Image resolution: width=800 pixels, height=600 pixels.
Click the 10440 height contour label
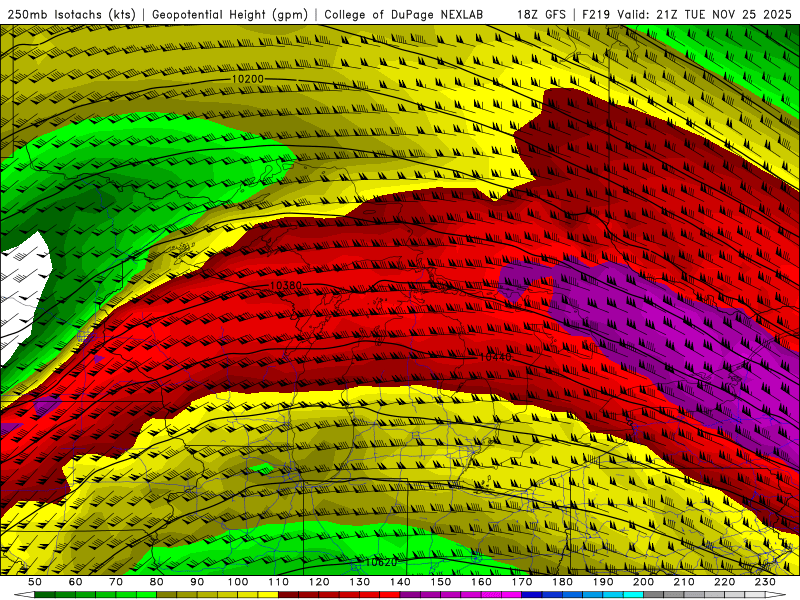(495, 357)
